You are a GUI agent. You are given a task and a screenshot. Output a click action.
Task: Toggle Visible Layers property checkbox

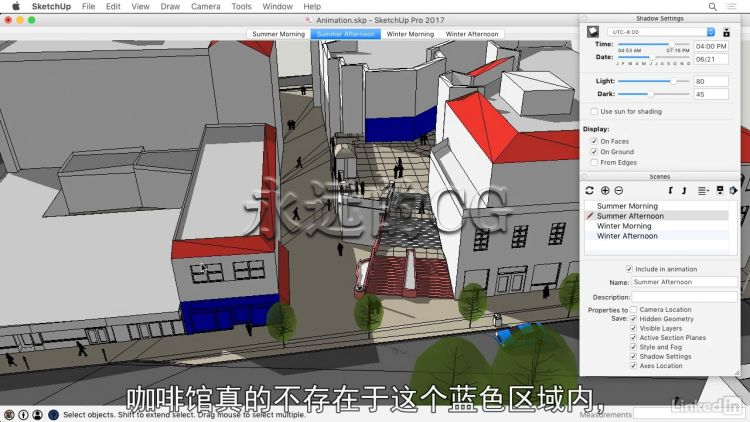(x=633, y=328)
